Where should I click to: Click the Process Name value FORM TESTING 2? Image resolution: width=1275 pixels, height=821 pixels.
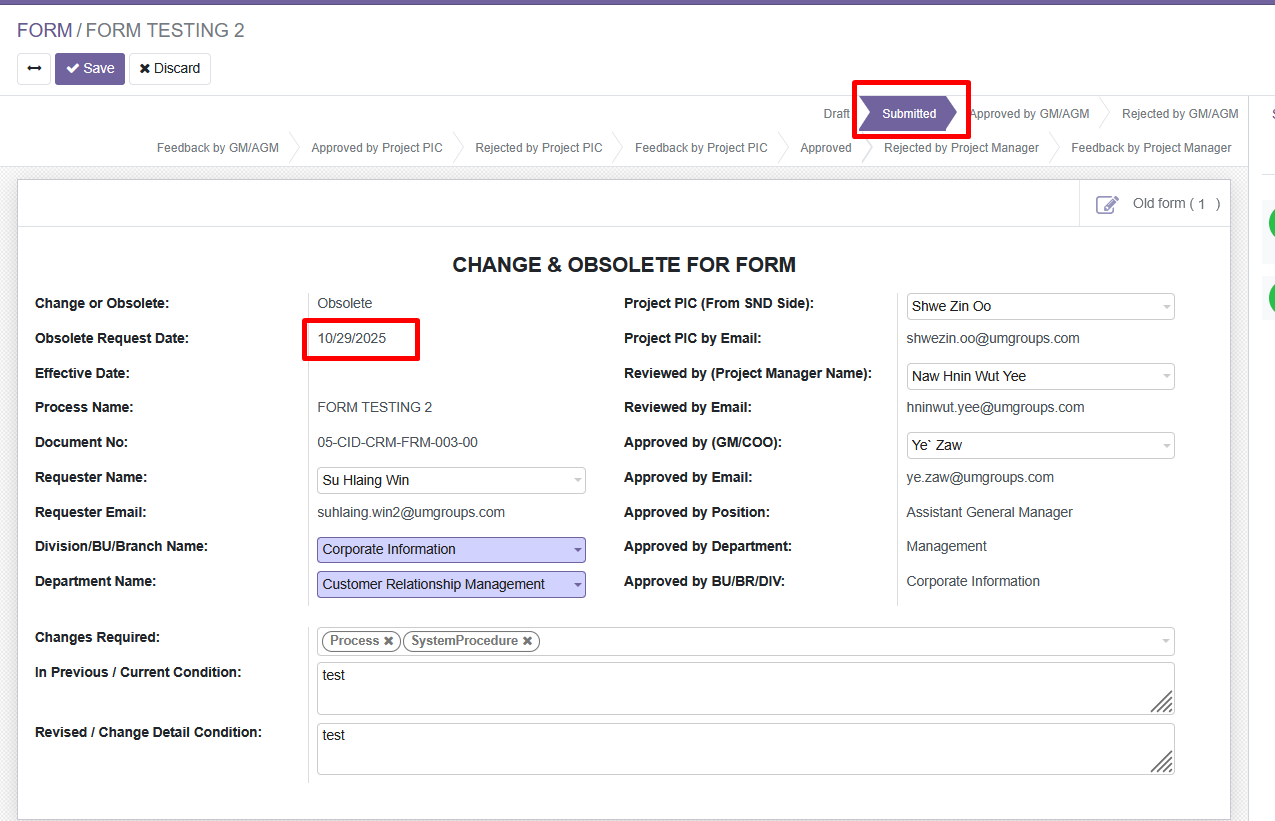point(375,407)
